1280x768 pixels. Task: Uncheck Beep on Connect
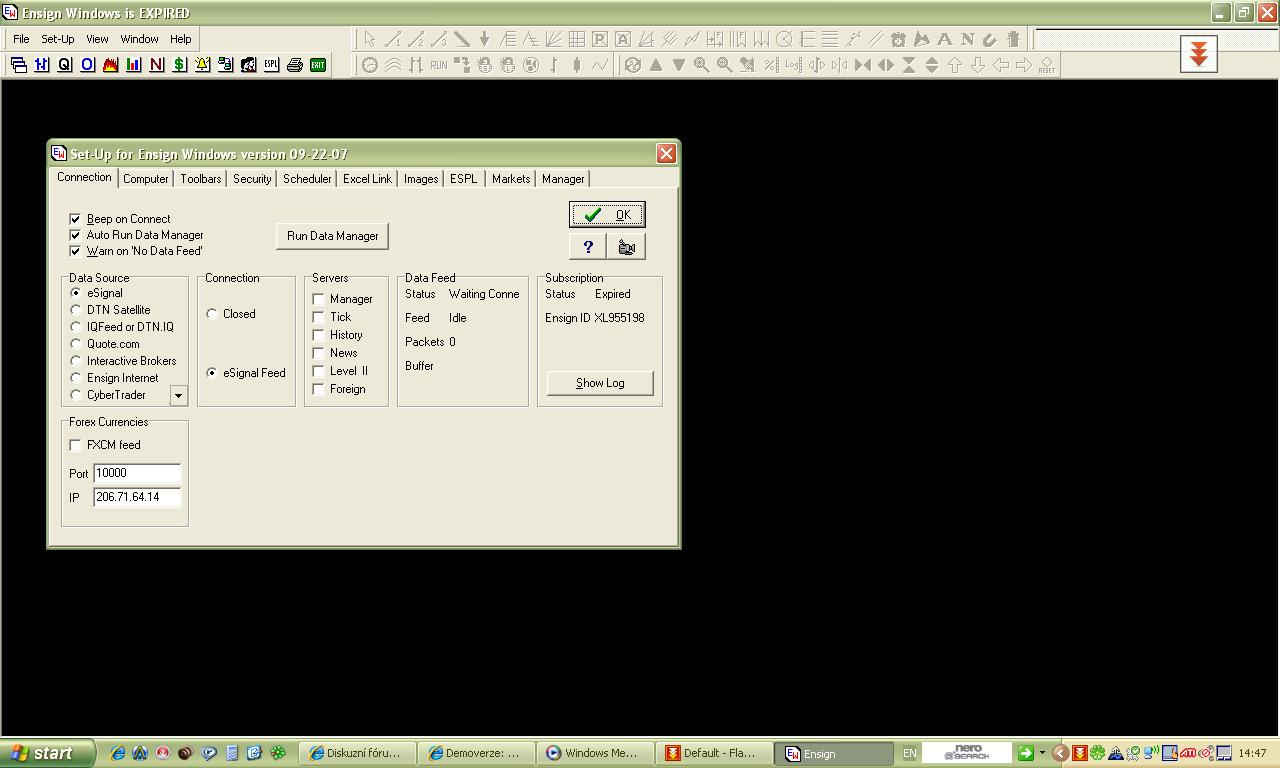coord(75,219)
